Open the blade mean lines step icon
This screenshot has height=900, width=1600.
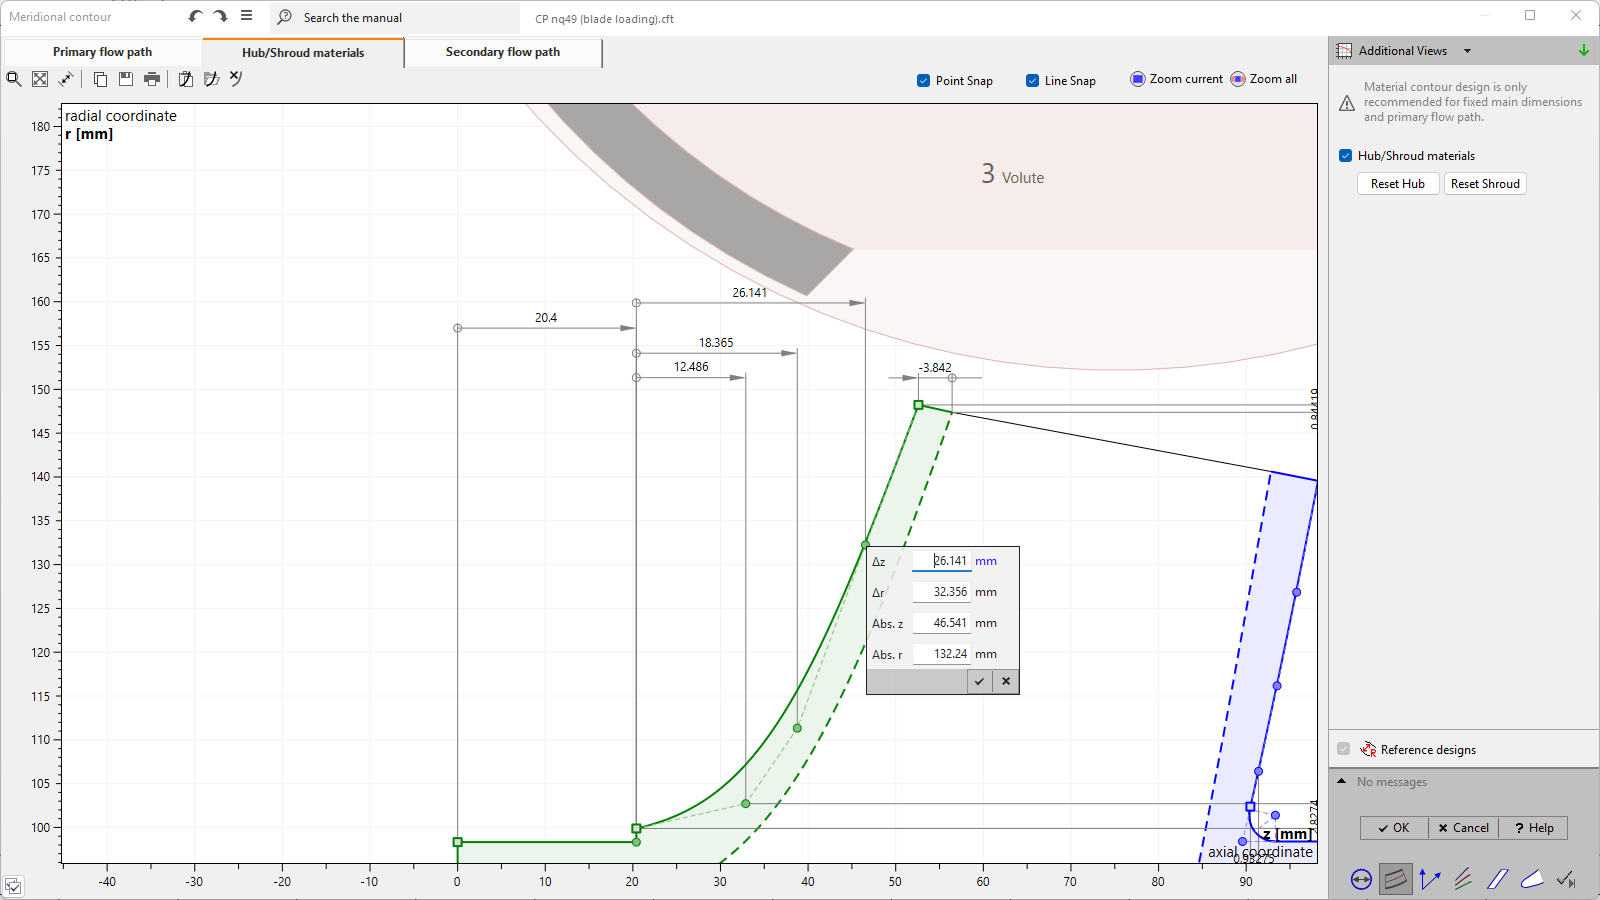(1464, 879)
